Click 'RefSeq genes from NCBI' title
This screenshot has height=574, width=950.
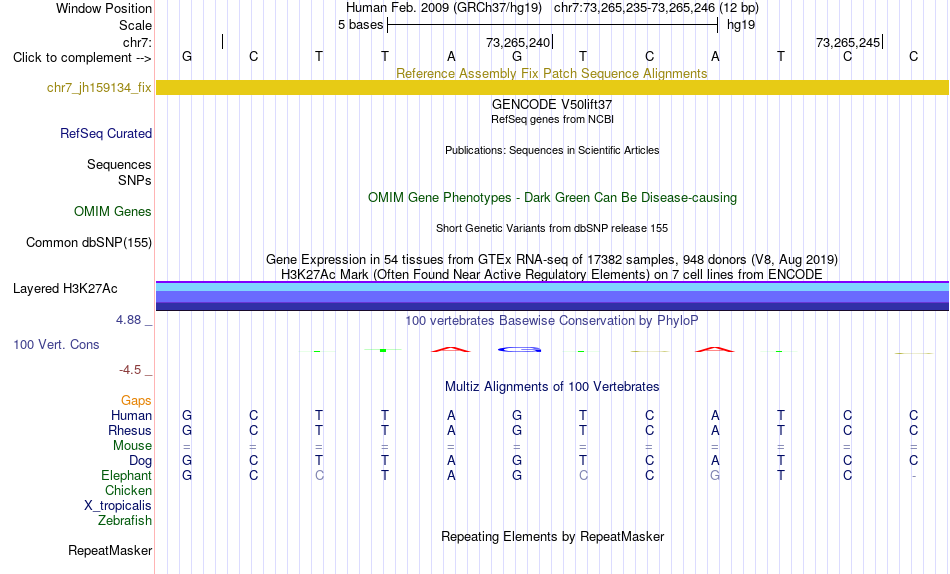coord(553,119)
